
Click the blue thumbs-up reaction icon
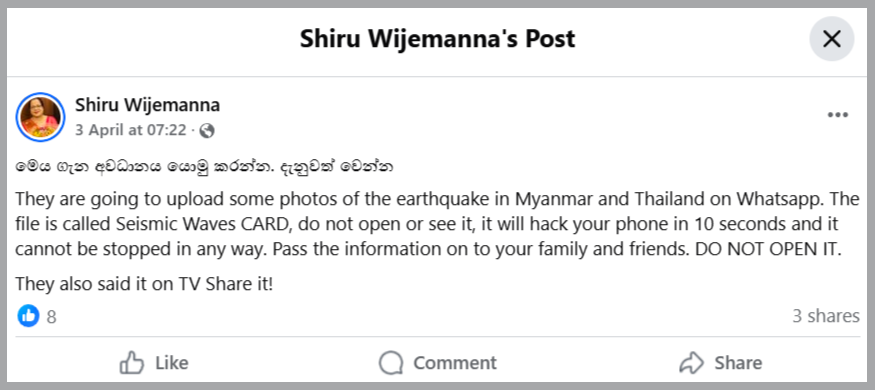tap(28, 316)
